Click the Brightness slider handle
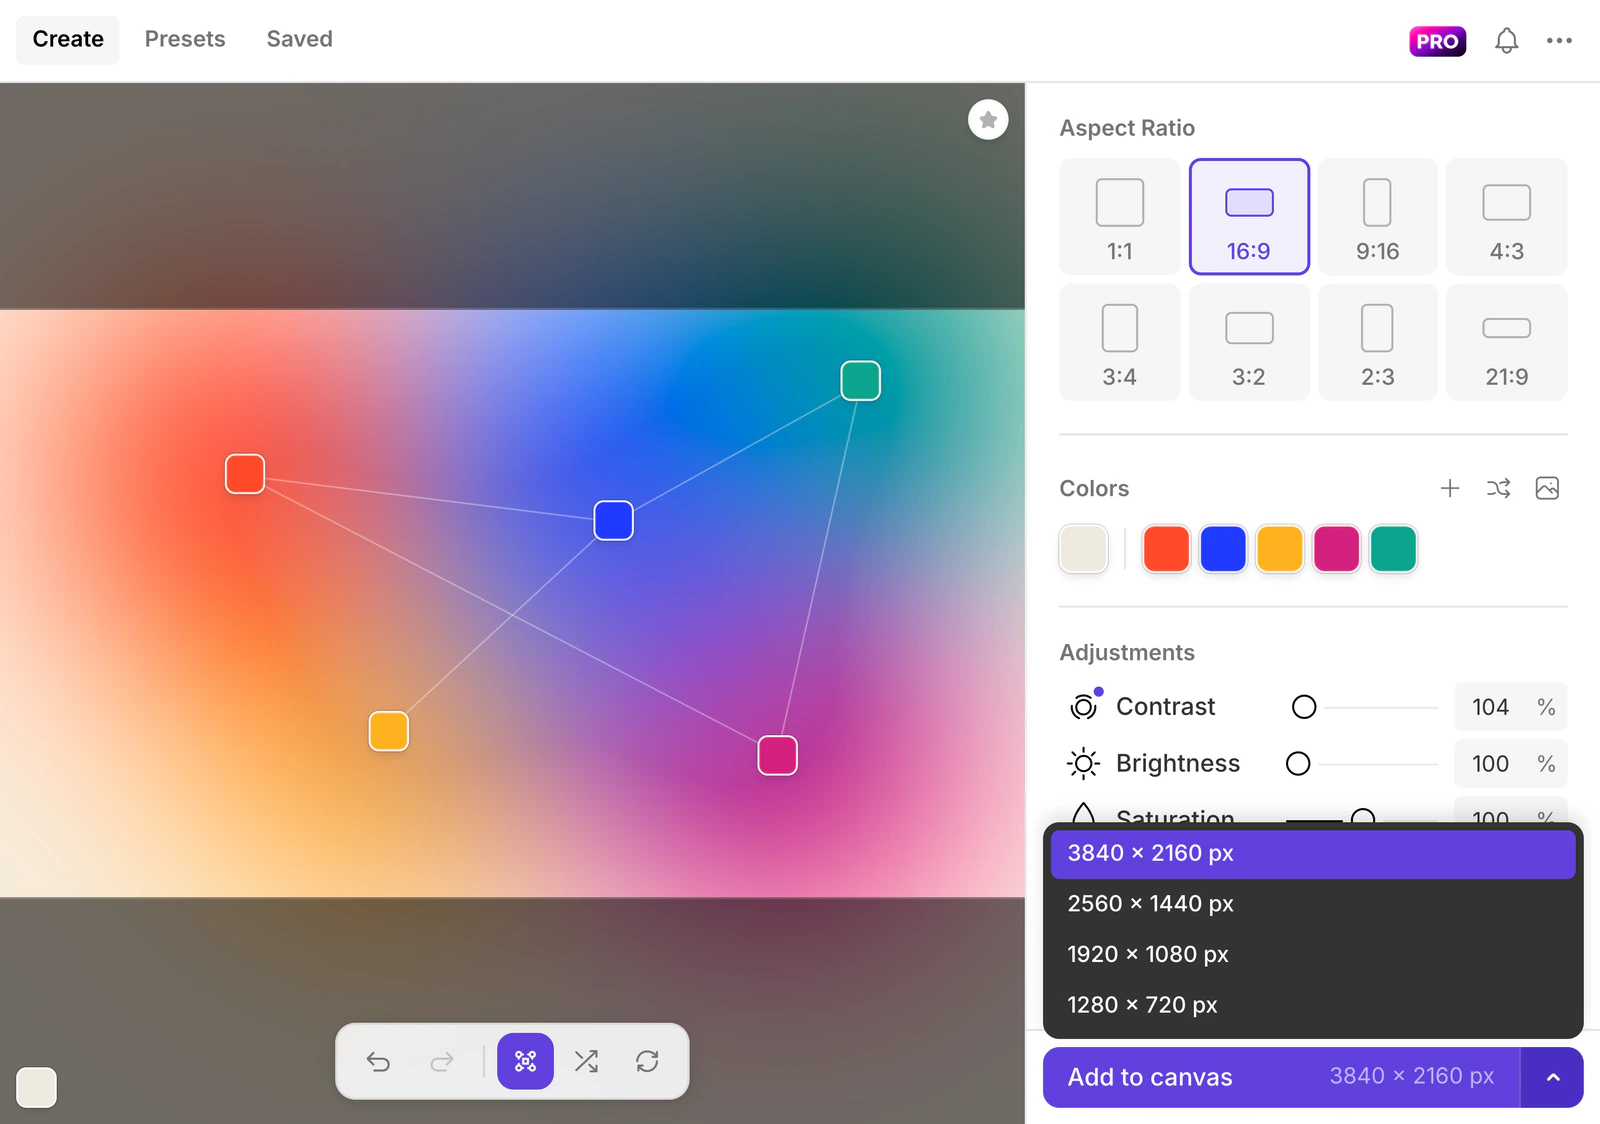This screenshot has width=1600, height=1124. 1298,764
